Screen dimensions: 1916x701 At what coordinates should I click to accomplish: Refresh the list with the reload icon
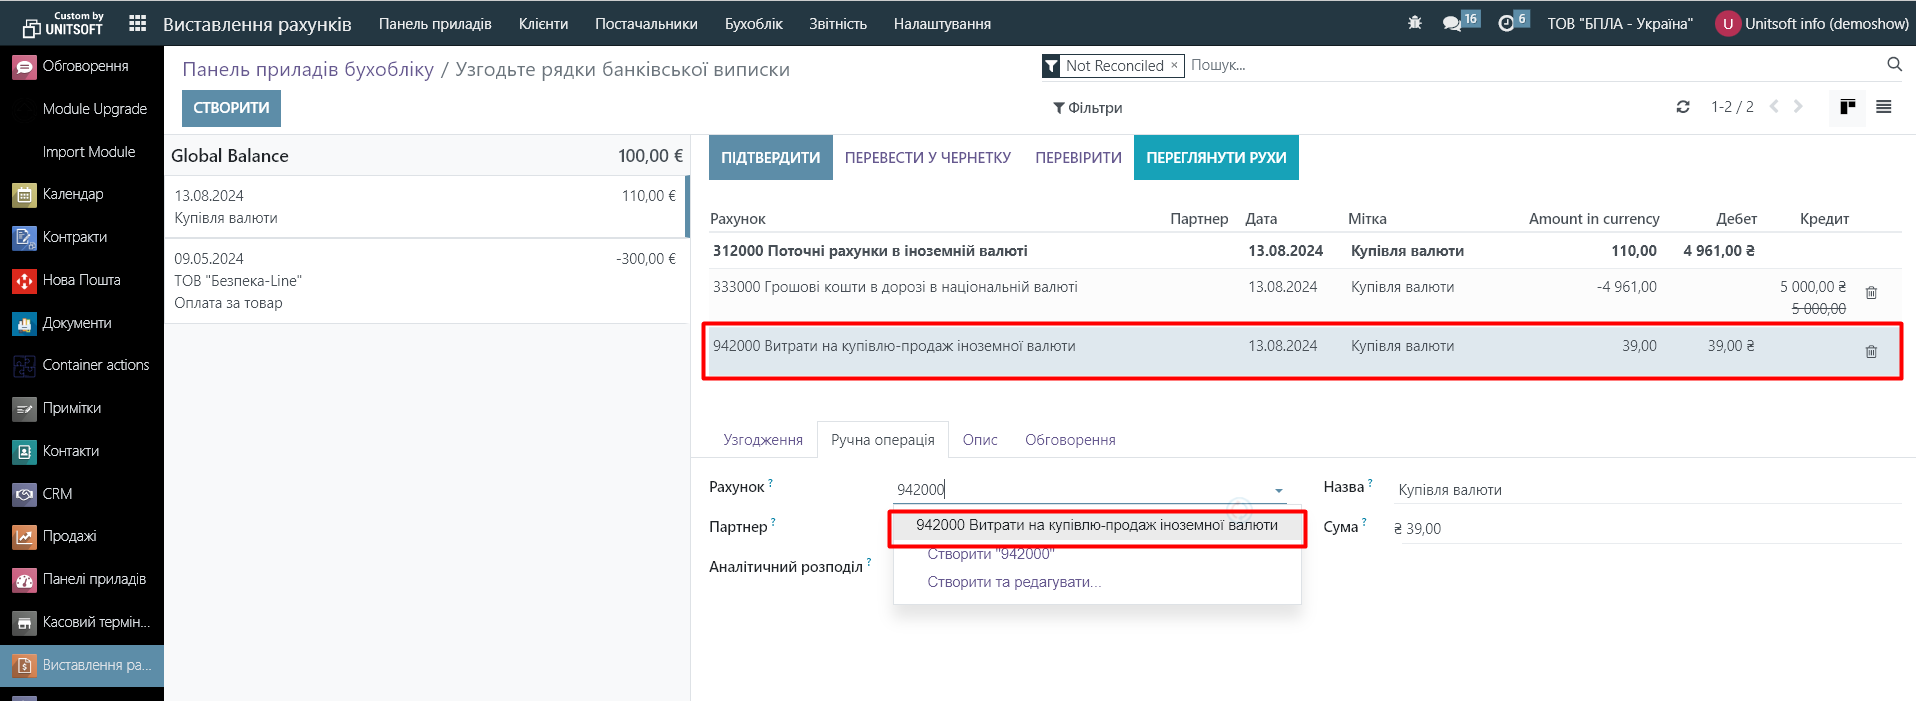(1683, 107)
